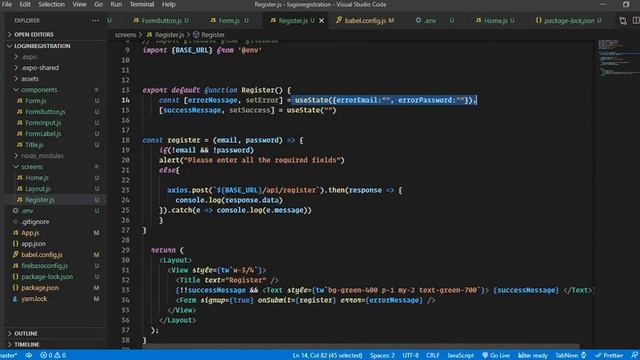Open the Edit menu

(x=25, y=4)
